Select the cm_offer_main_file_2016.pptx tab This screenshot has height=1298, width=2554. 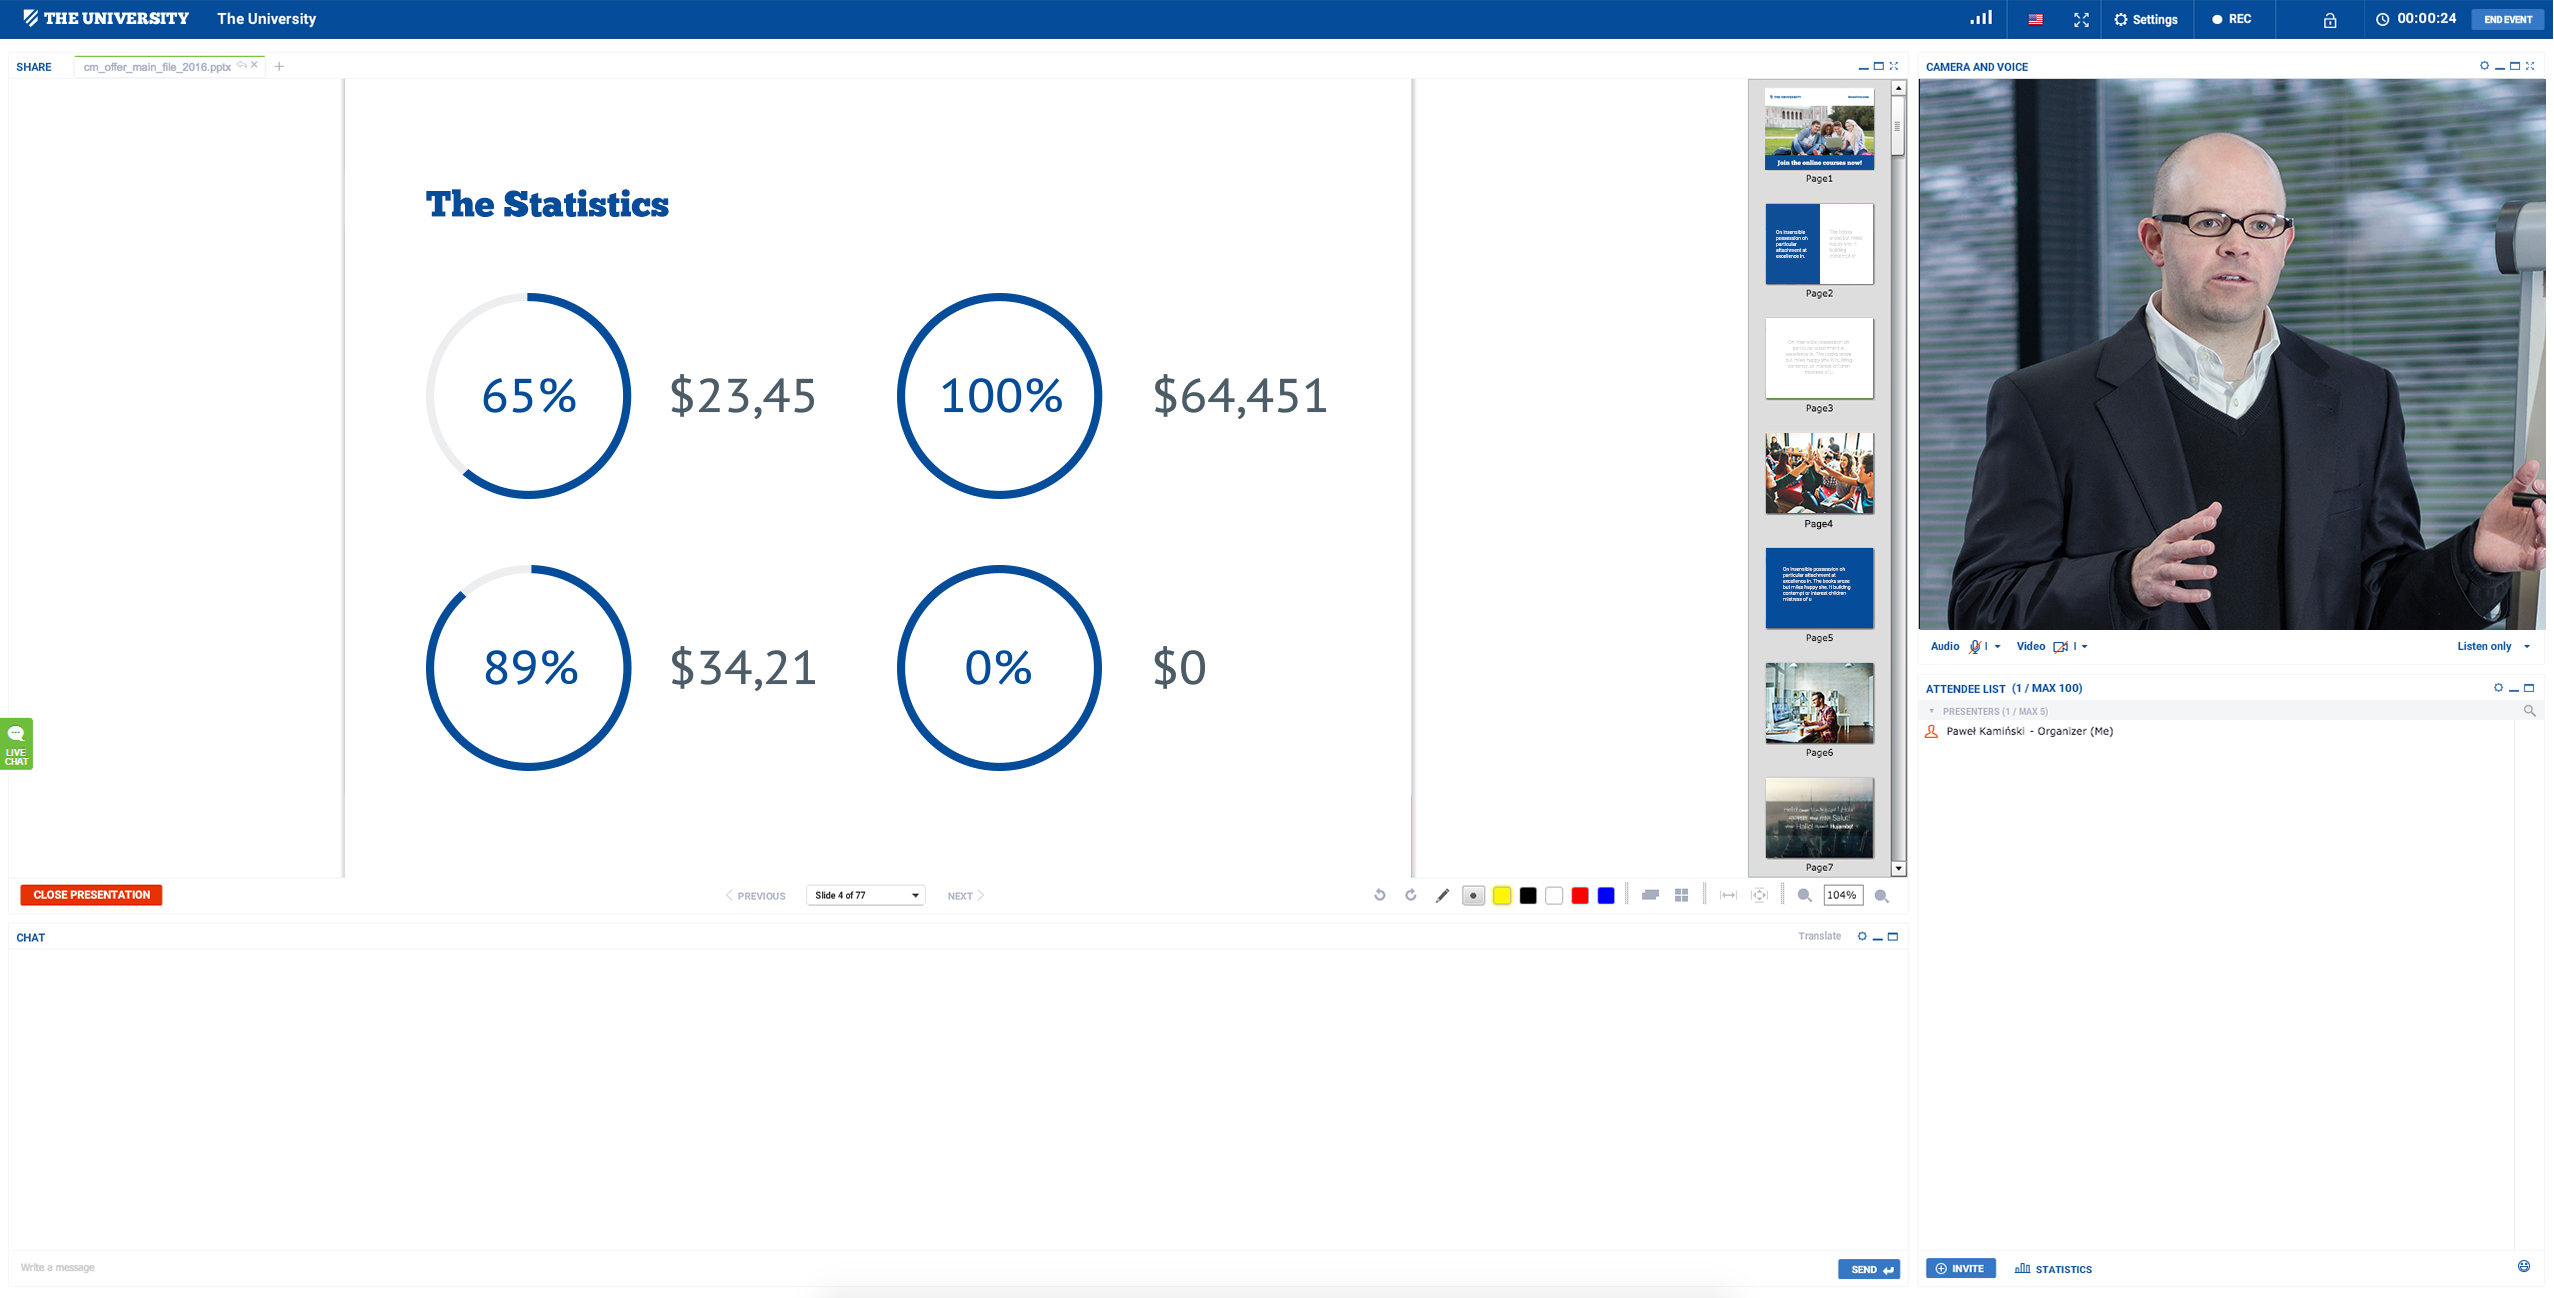157,67
